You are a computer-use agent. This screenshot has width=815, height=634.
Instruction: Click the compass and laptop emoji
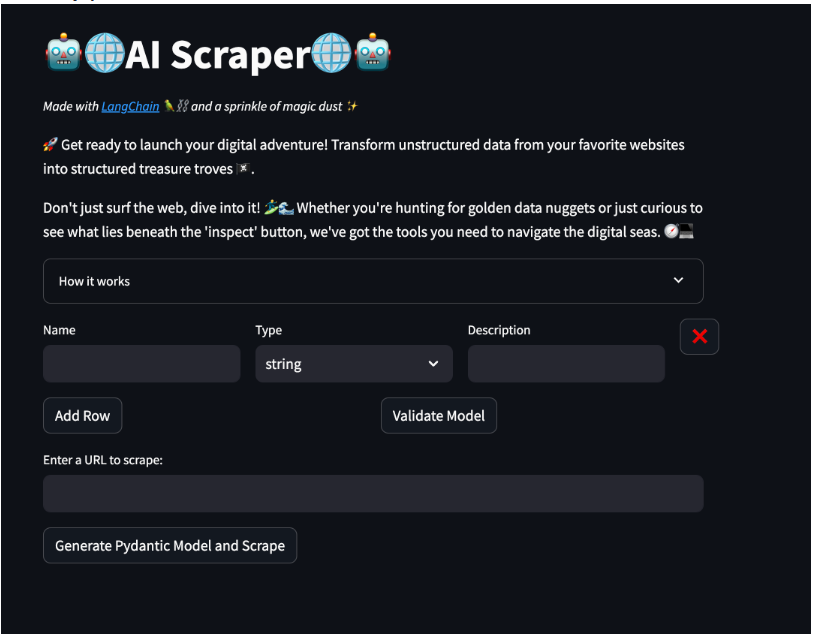point(679,231)
